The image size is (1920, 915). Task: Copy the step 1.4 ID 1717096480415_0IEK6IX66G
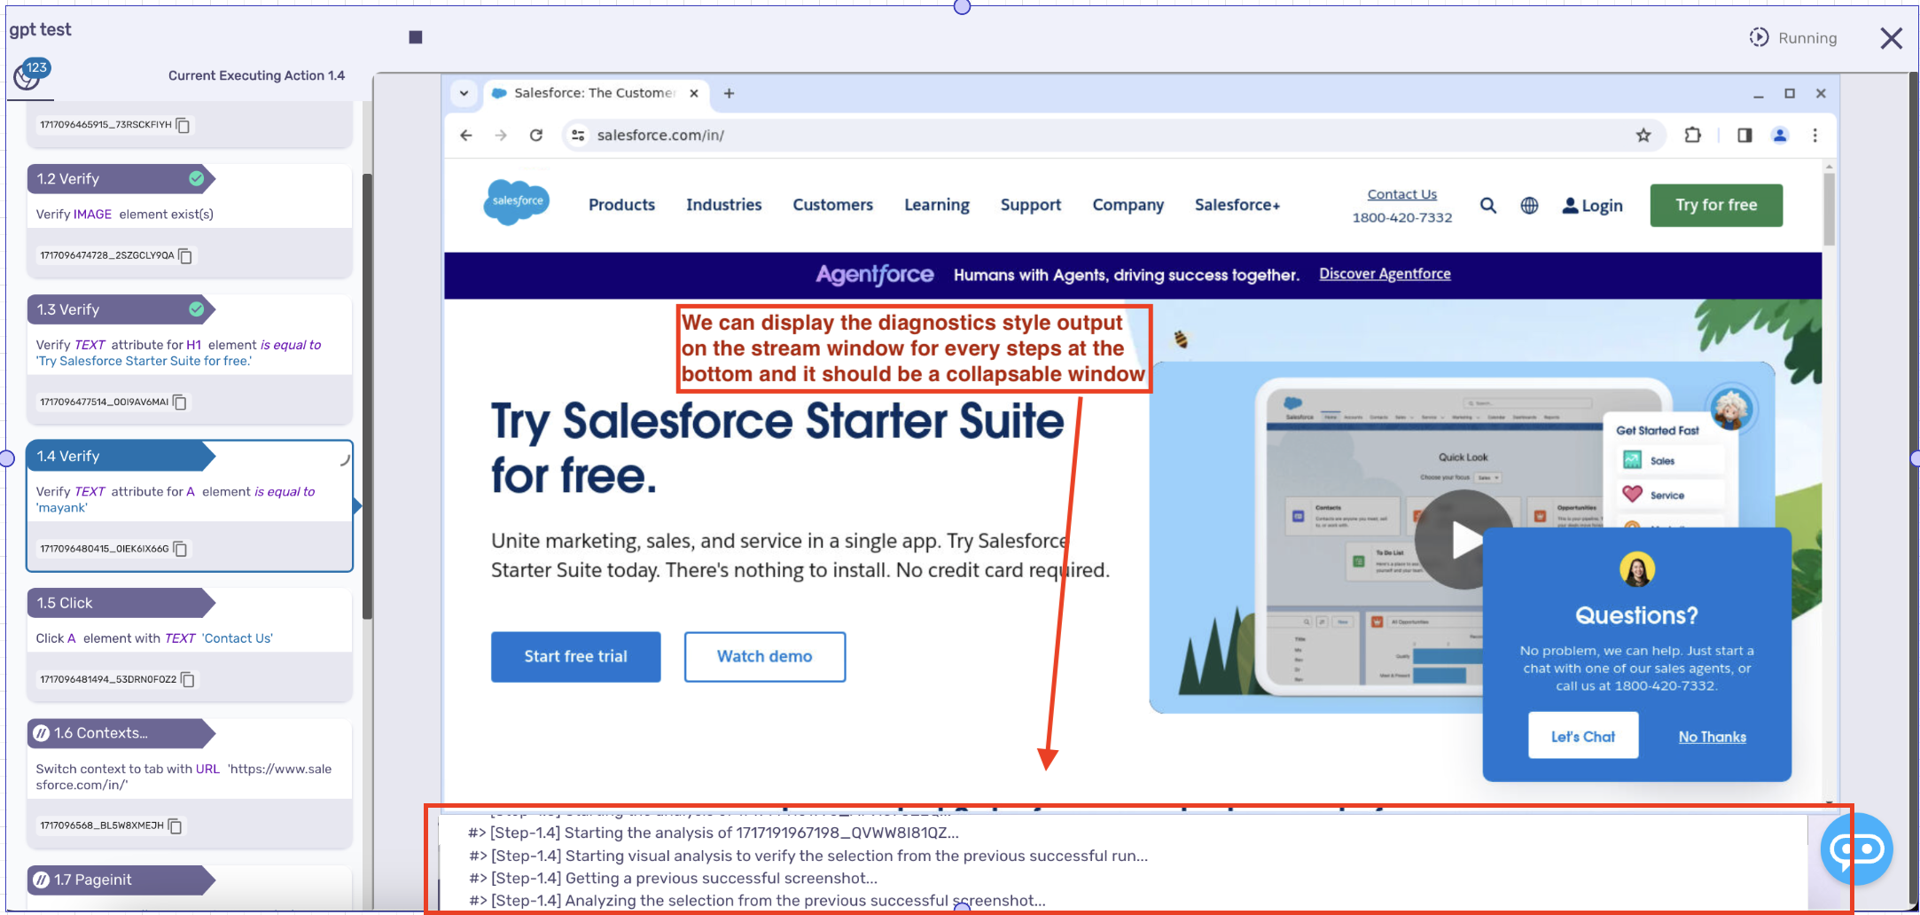(181, 549)
